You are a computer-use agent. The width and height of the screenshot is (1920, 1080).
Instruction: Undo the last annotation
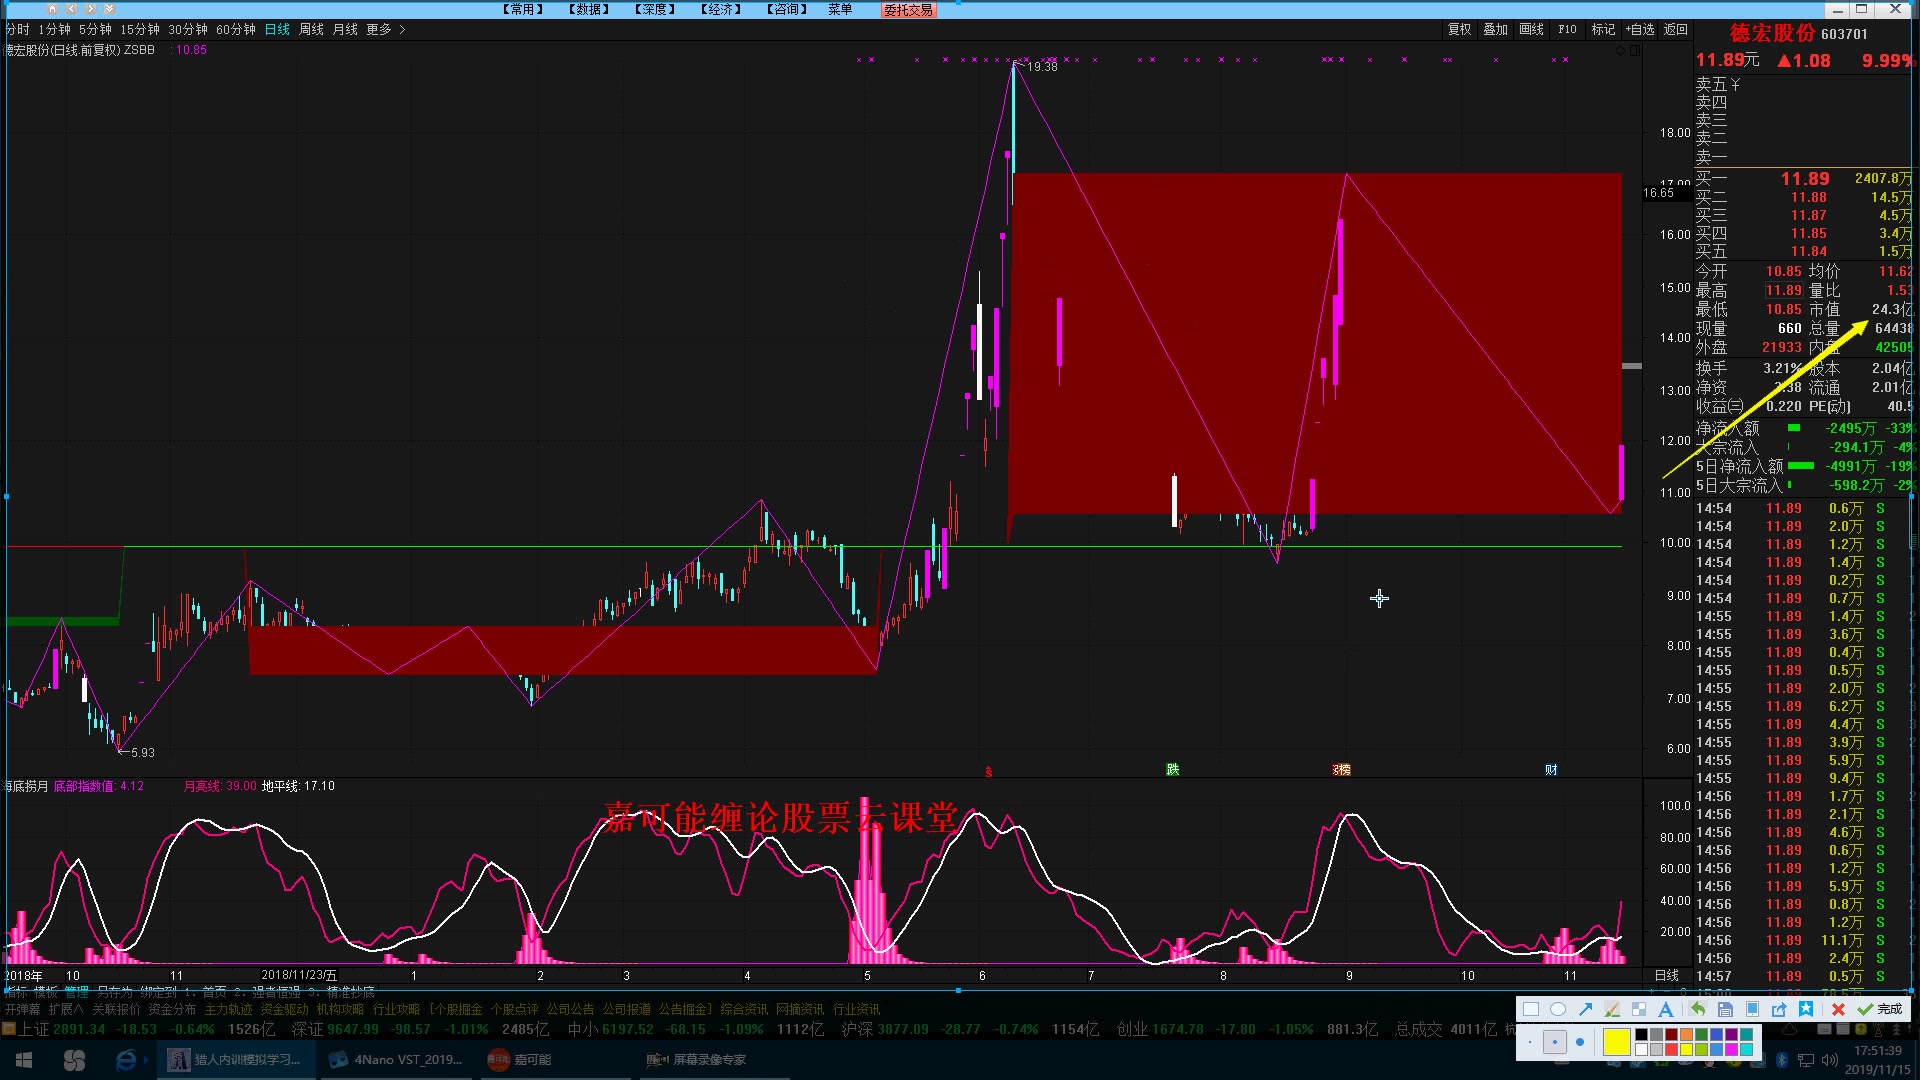(x=1698, y=1009)
